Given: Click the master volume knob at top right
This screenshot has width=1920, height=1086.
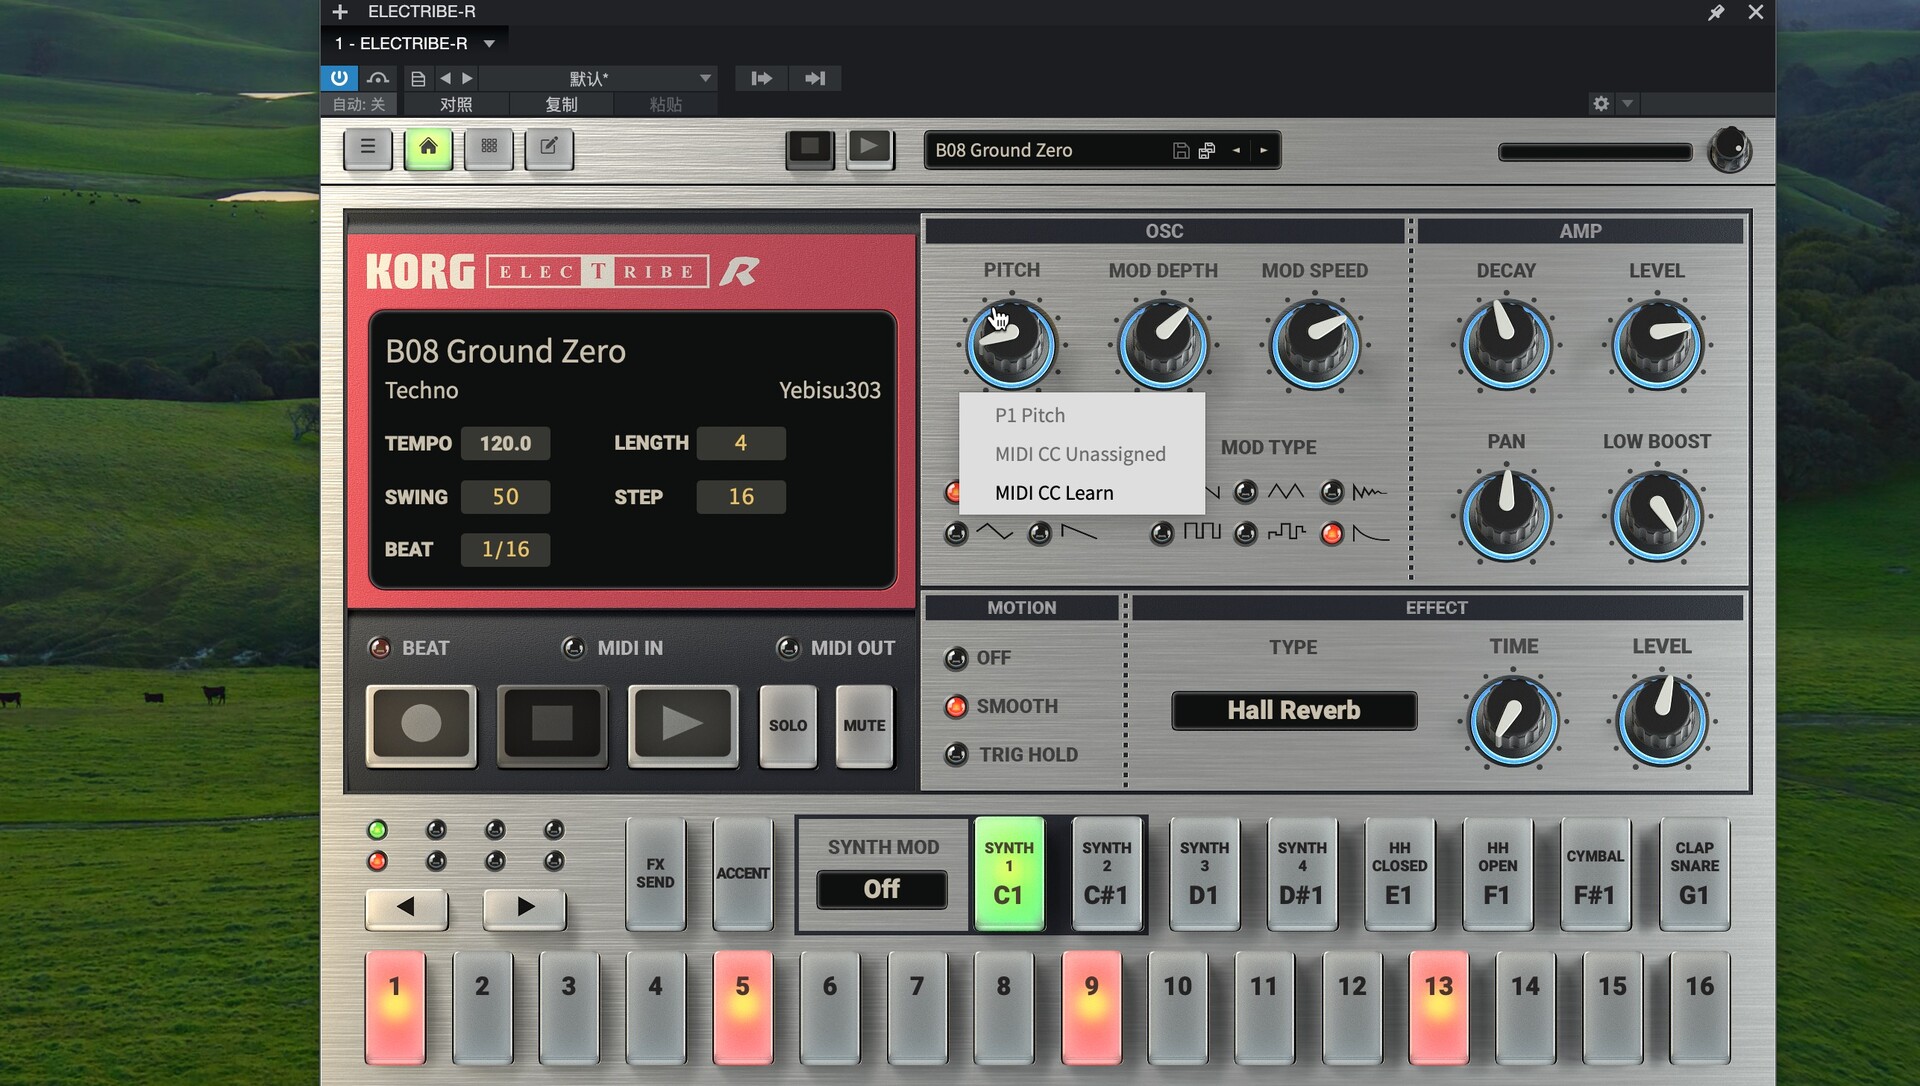Looking at the screenshot, I should point(1729,150).
